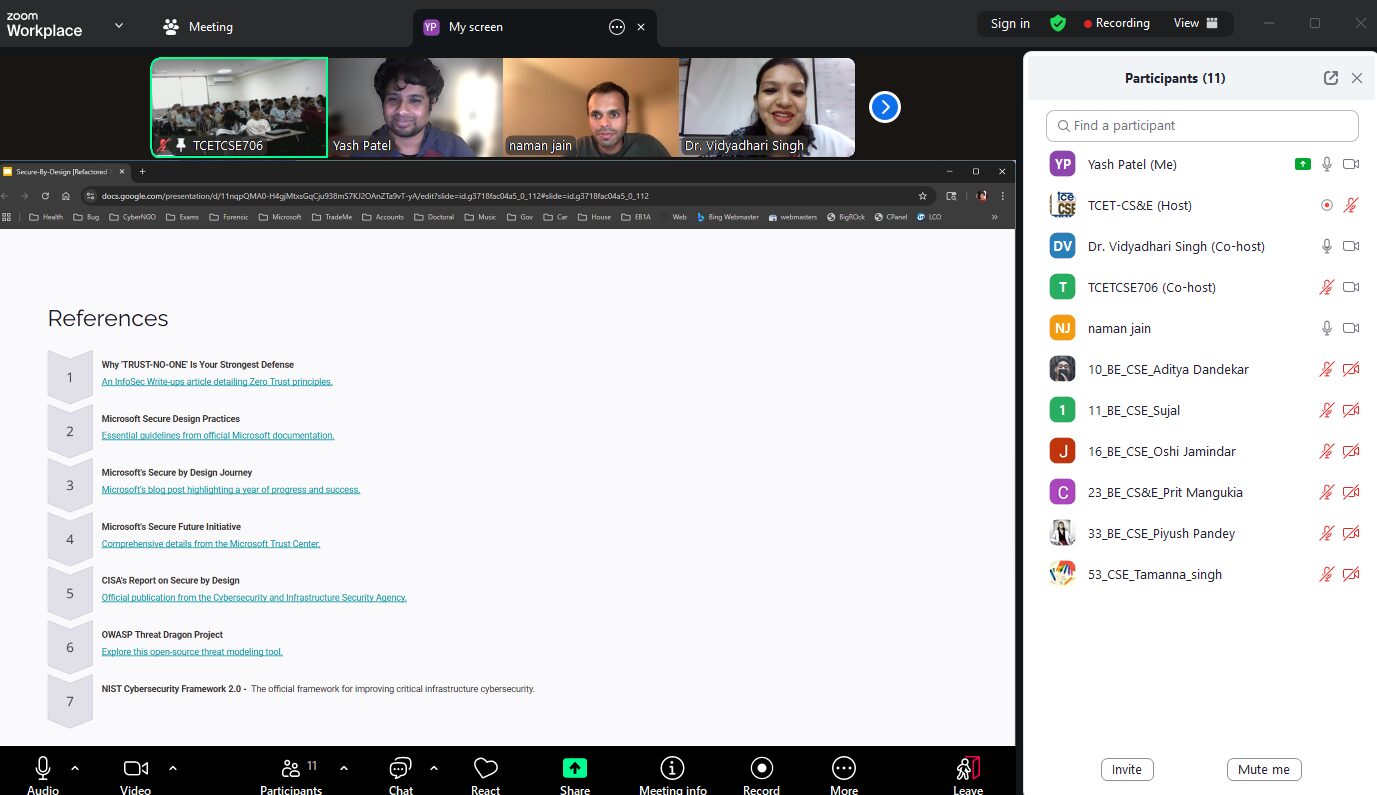Click the encryption shield icon
This screenshot has height=795, width=1377.
click(x=1057, y=24)
